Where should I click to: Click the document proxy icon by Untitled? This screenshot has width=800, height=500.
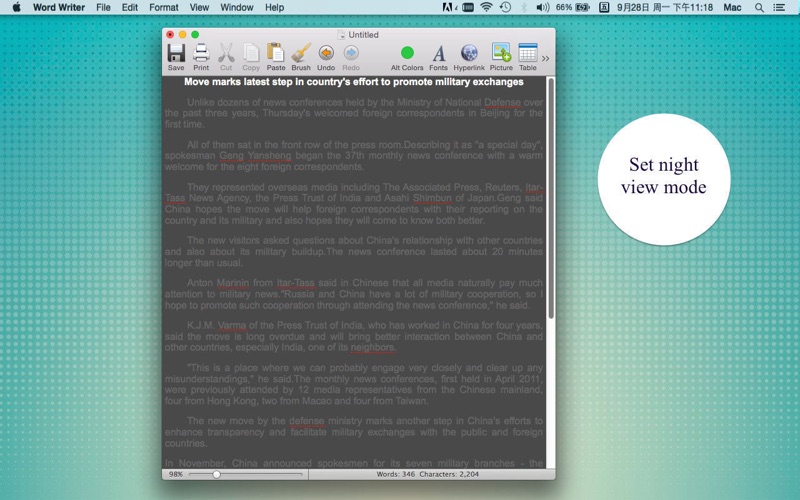pyautogui.click(x=341, y=35)
